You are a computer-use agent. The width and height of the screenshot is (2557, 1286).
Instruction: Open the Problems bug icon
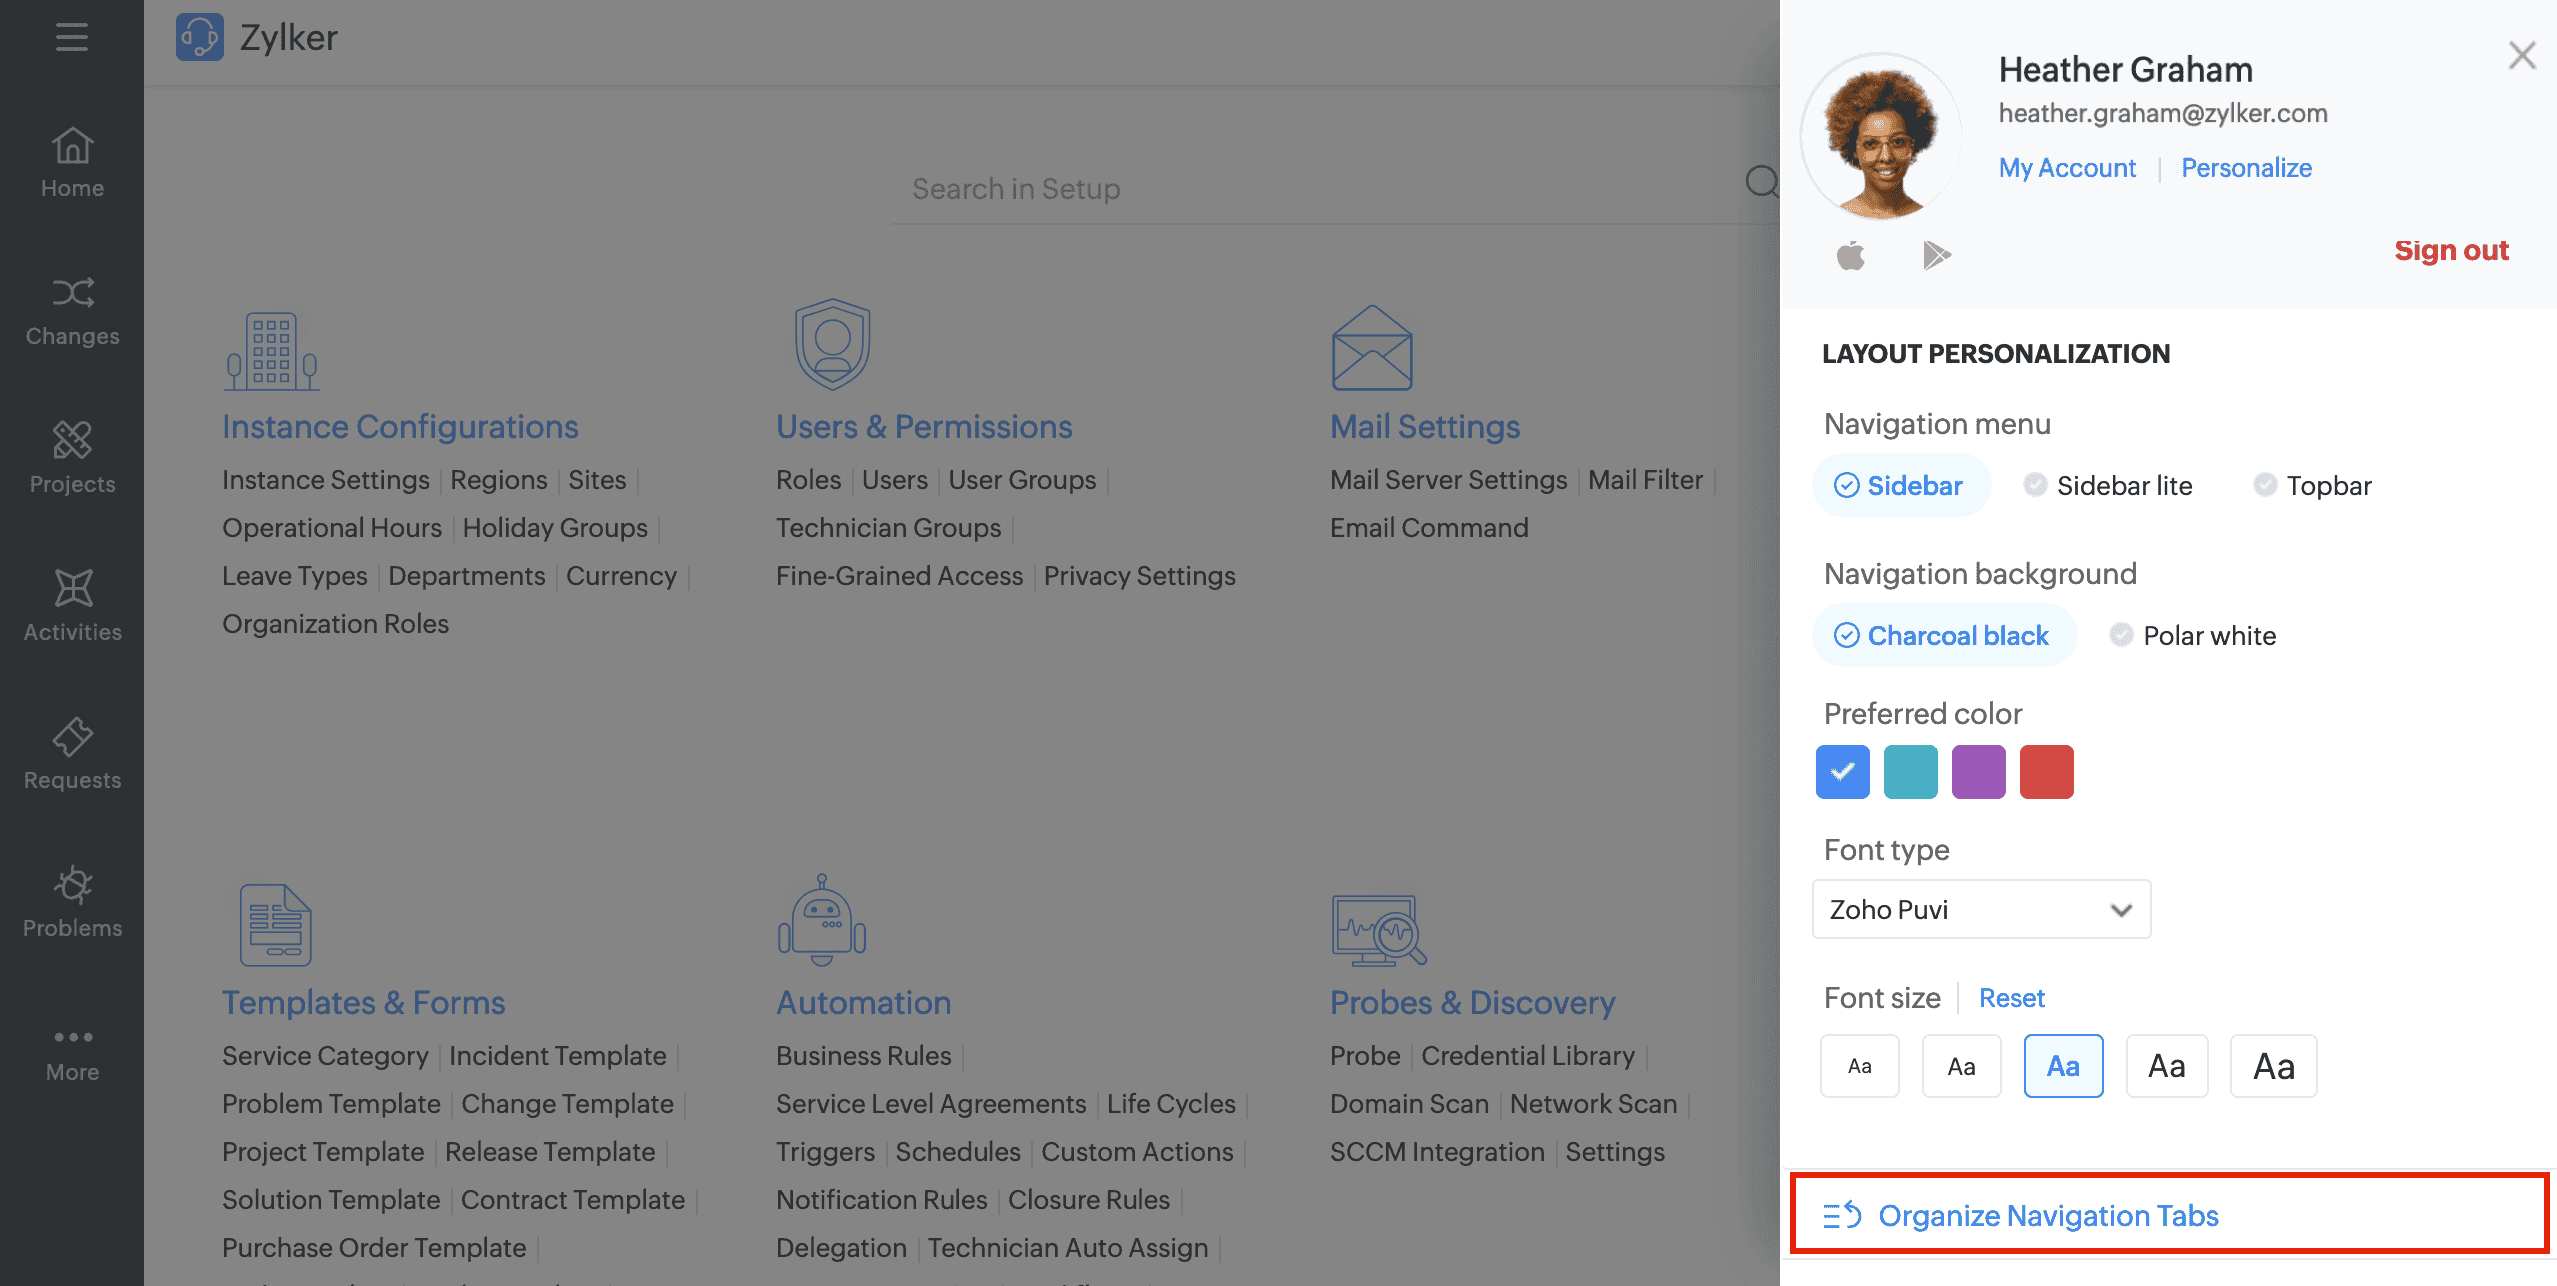point(72,885)
